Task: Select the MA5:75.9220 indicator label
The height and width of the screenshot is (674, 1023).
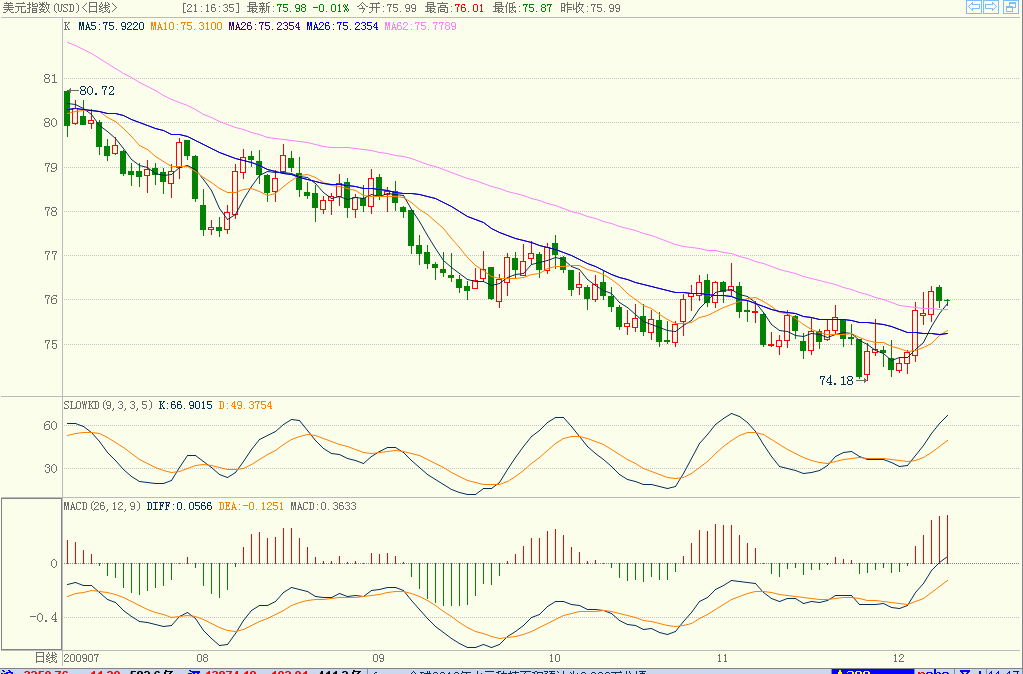Action: [x=112, y=27]
